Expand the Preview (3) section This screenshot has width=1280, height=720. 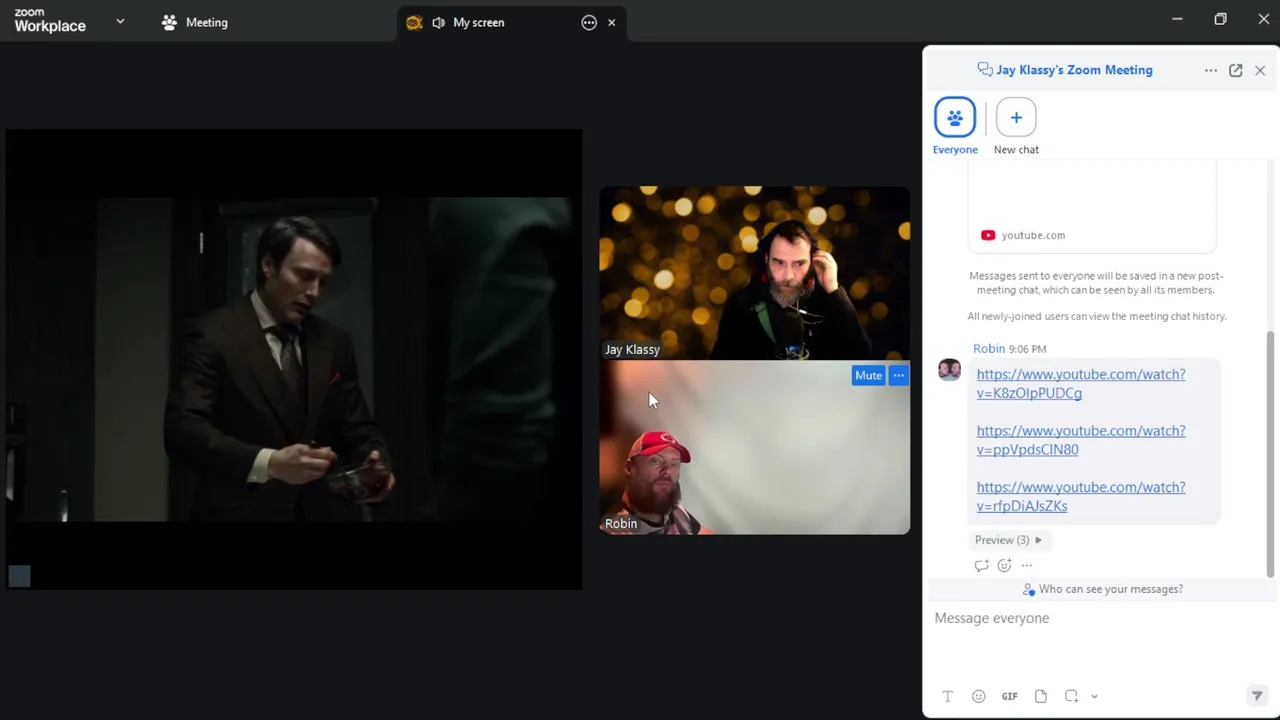1008,540
